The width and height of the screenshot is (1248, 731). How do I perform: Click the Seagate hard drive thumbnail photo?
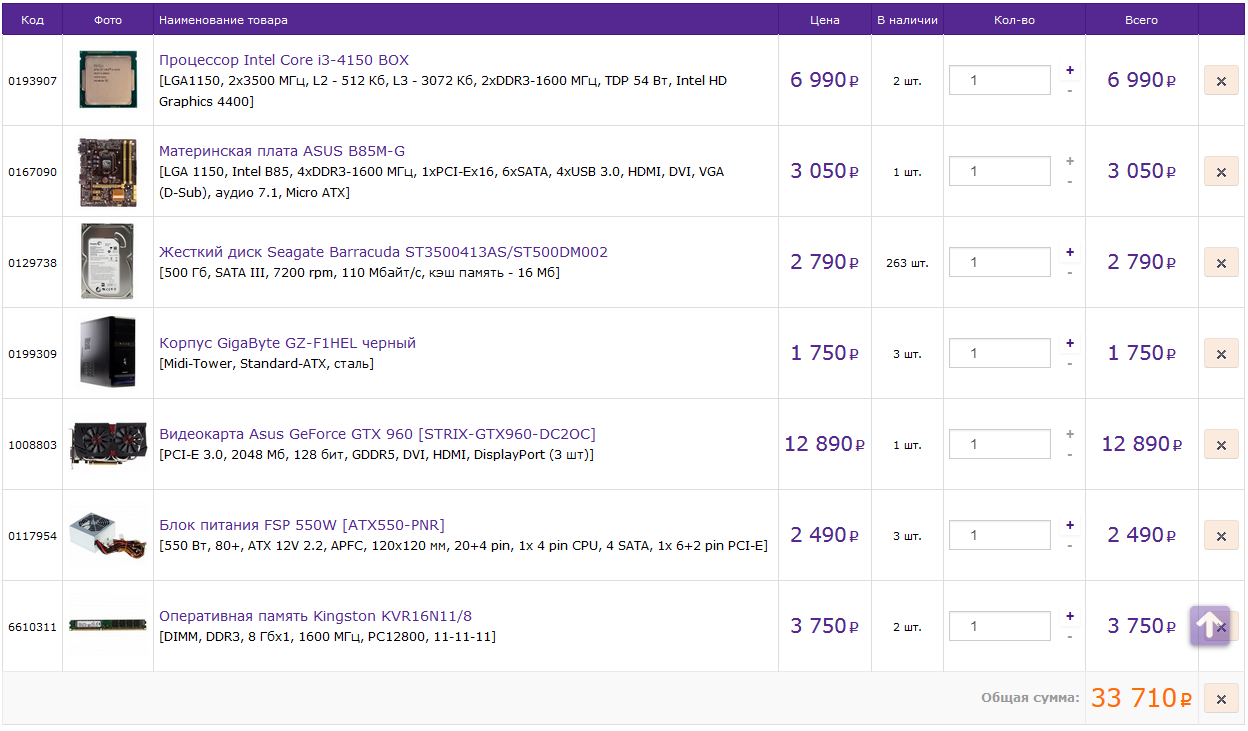click(x=107, y=262)
